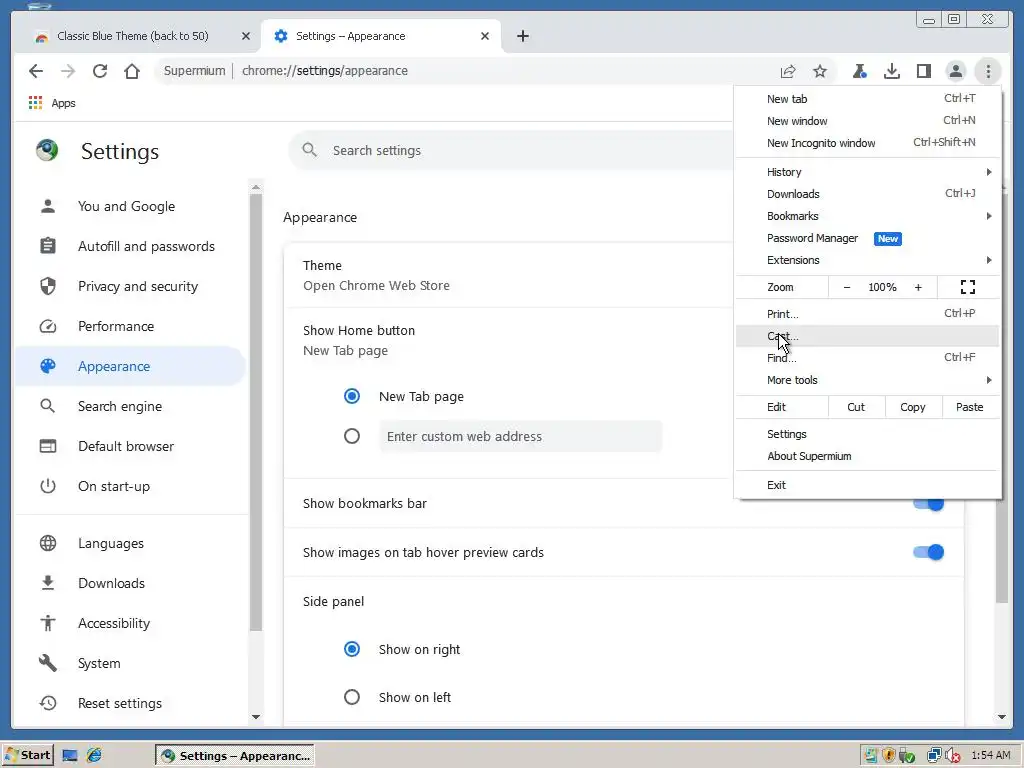The width and height of the screenshot is (1024, 768).
Task: Choose New tab menu item
Action: point(867,99)
